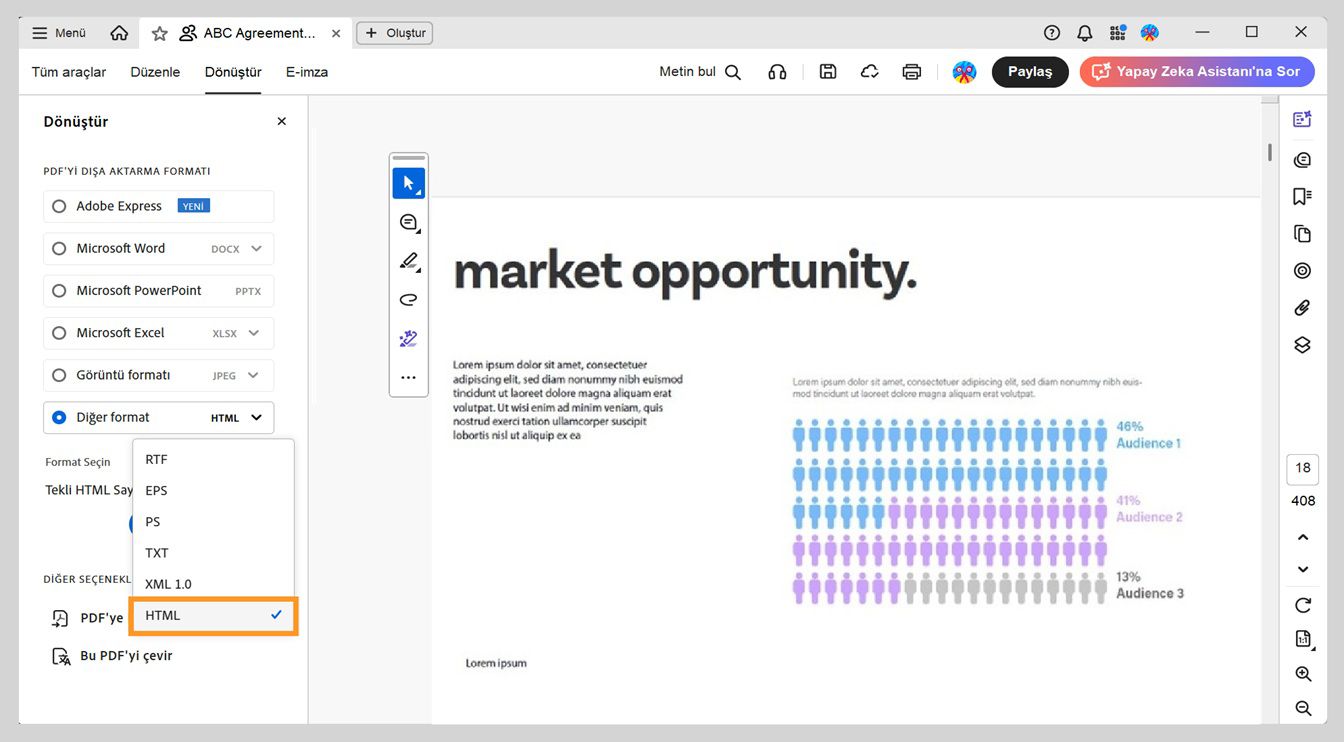The height and width of the screenshot is (742, 1344).
Task: Select the freeform draw tool
Action: [x=409, y=299]
